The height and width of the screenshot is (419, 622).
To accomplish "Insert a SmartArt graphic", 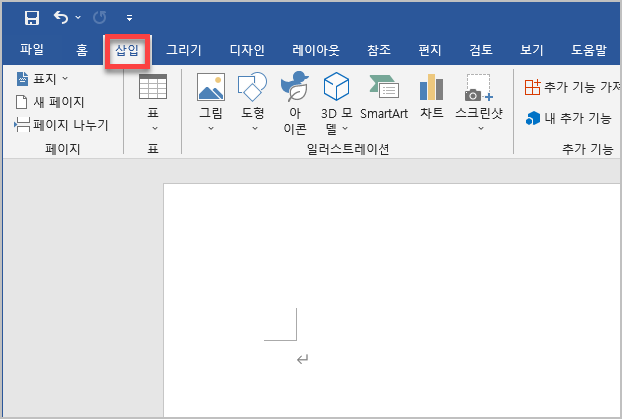I will (x=384, y=97).
